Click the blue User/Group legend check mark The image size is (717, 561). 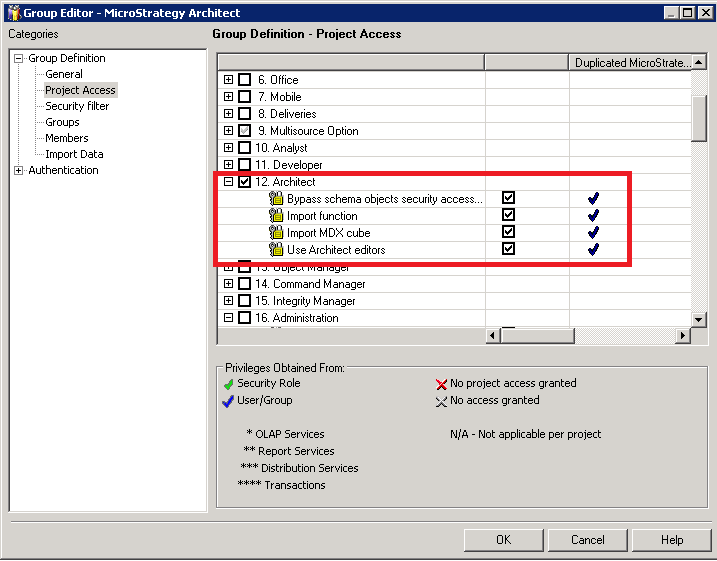coord(228,401)
